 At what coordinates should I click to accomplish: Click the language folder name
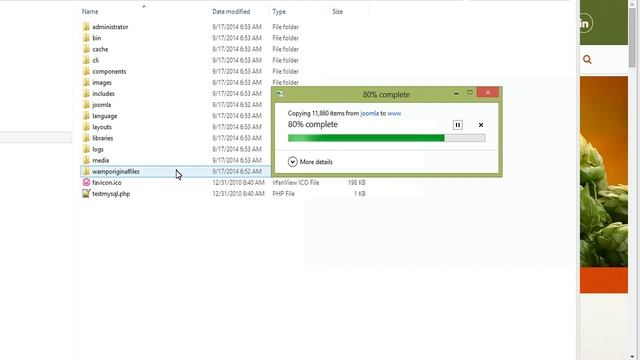point(104,116)
